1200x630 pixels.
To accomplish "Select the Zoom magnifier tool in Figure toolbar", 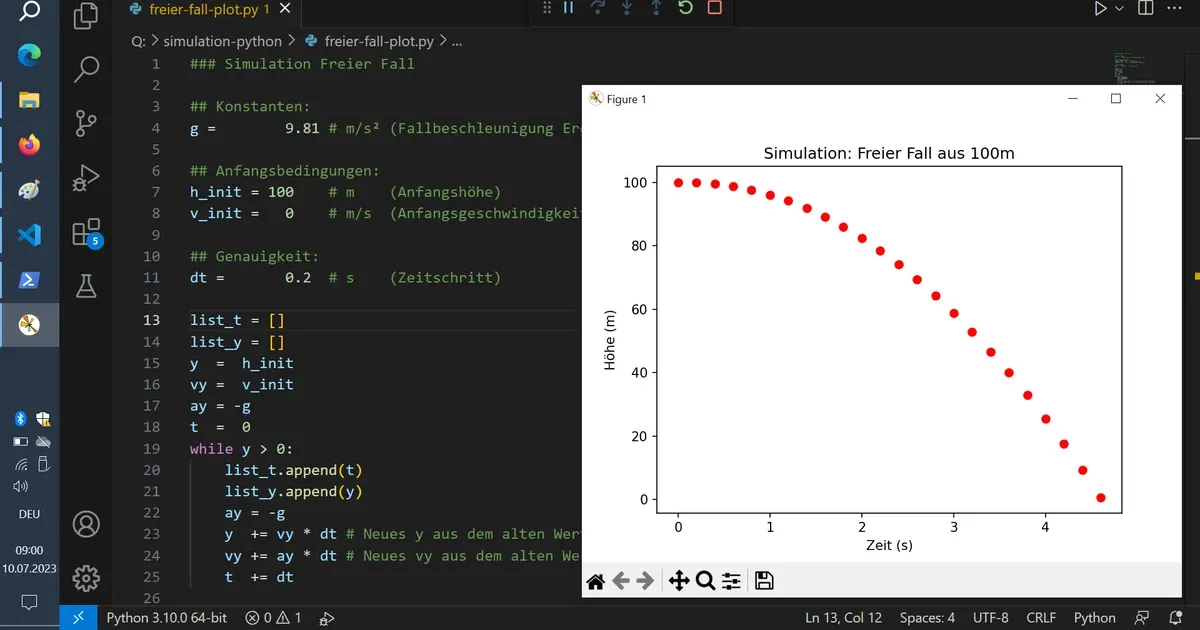I will (x=704, y=581).
